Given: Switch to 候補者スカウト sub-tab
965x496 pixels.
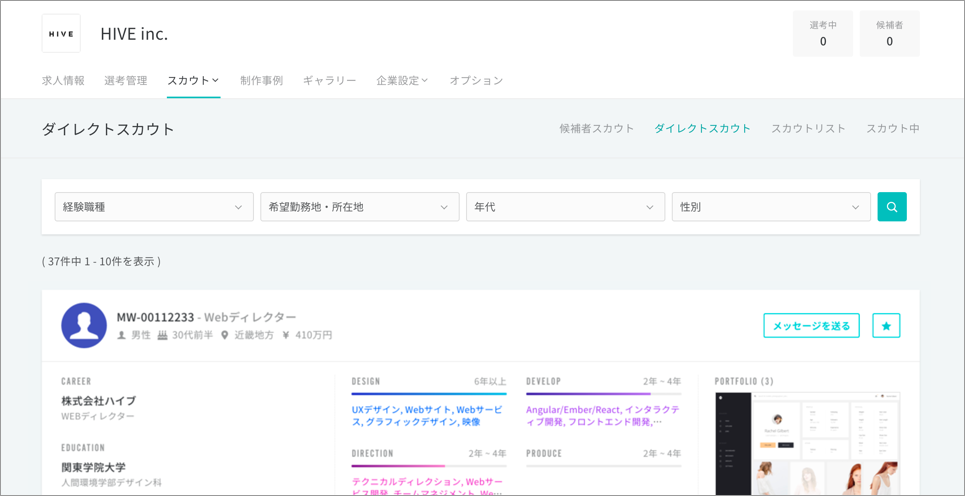Looking at the screenshot, I should click(x=596, y=129).
